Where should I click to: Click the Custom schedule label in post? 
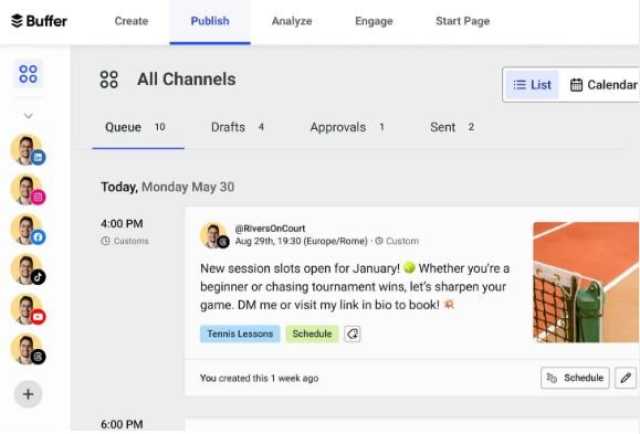pos(397,241)
